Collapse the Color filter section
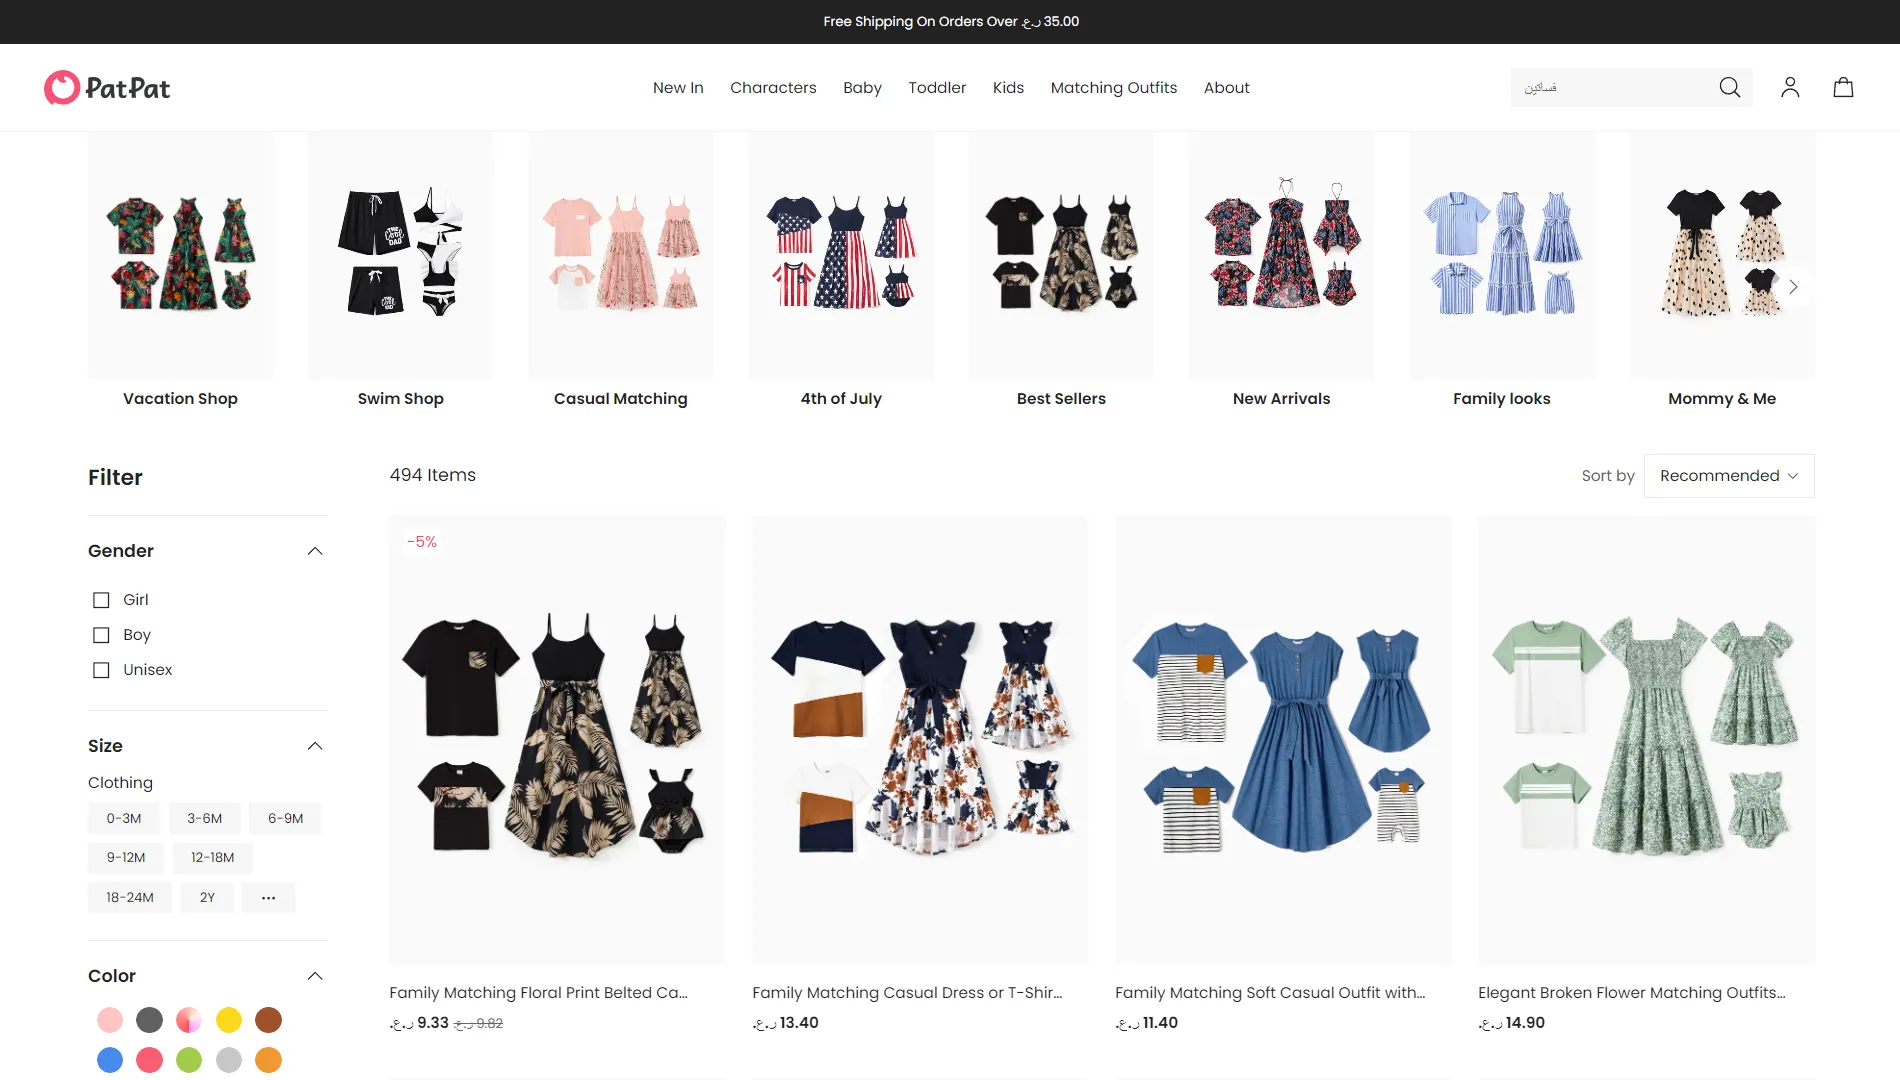The height and width of the screenshot is (1080, 1900). click(x=315, y=976)
